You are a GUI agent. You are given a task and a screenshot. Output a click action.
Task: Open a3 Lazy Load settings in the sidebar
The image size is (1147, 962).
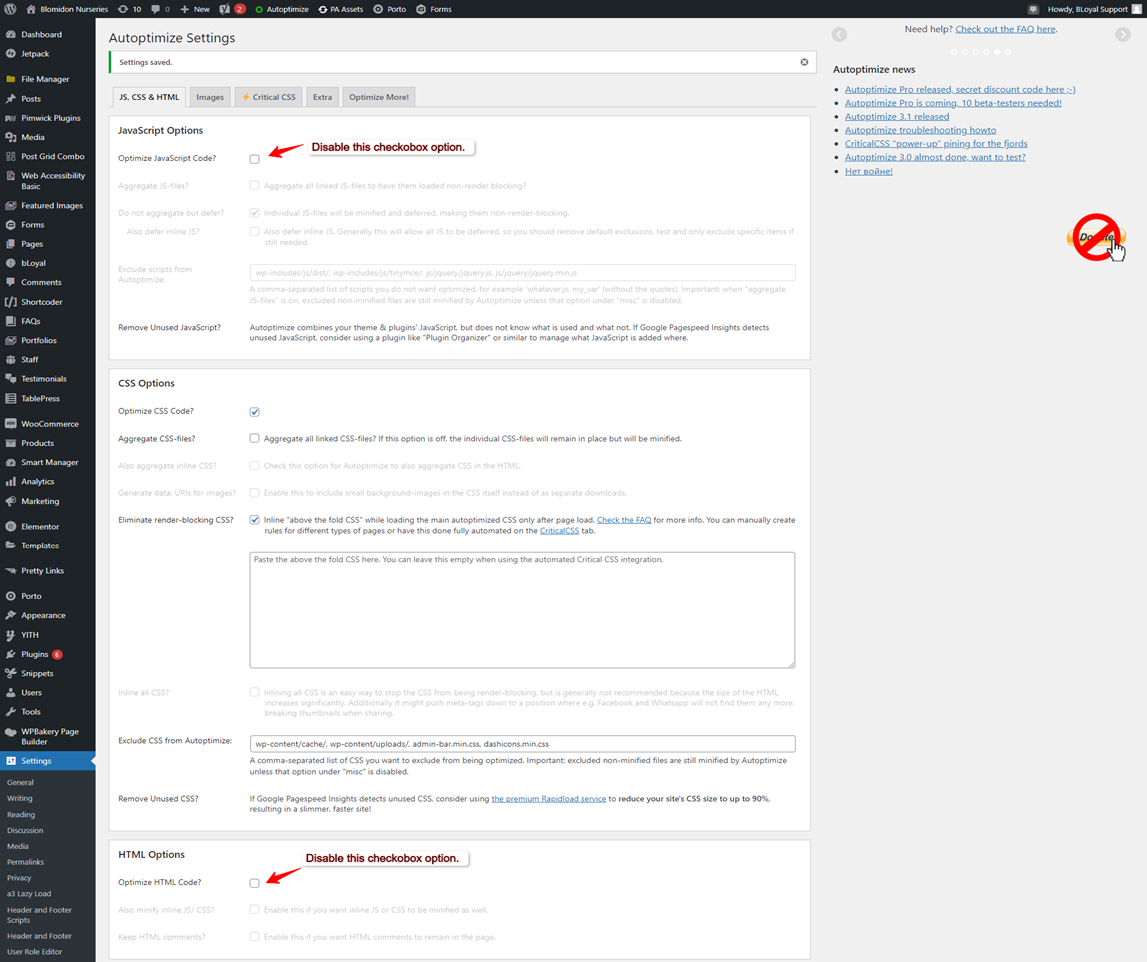[x=29, y=894]
